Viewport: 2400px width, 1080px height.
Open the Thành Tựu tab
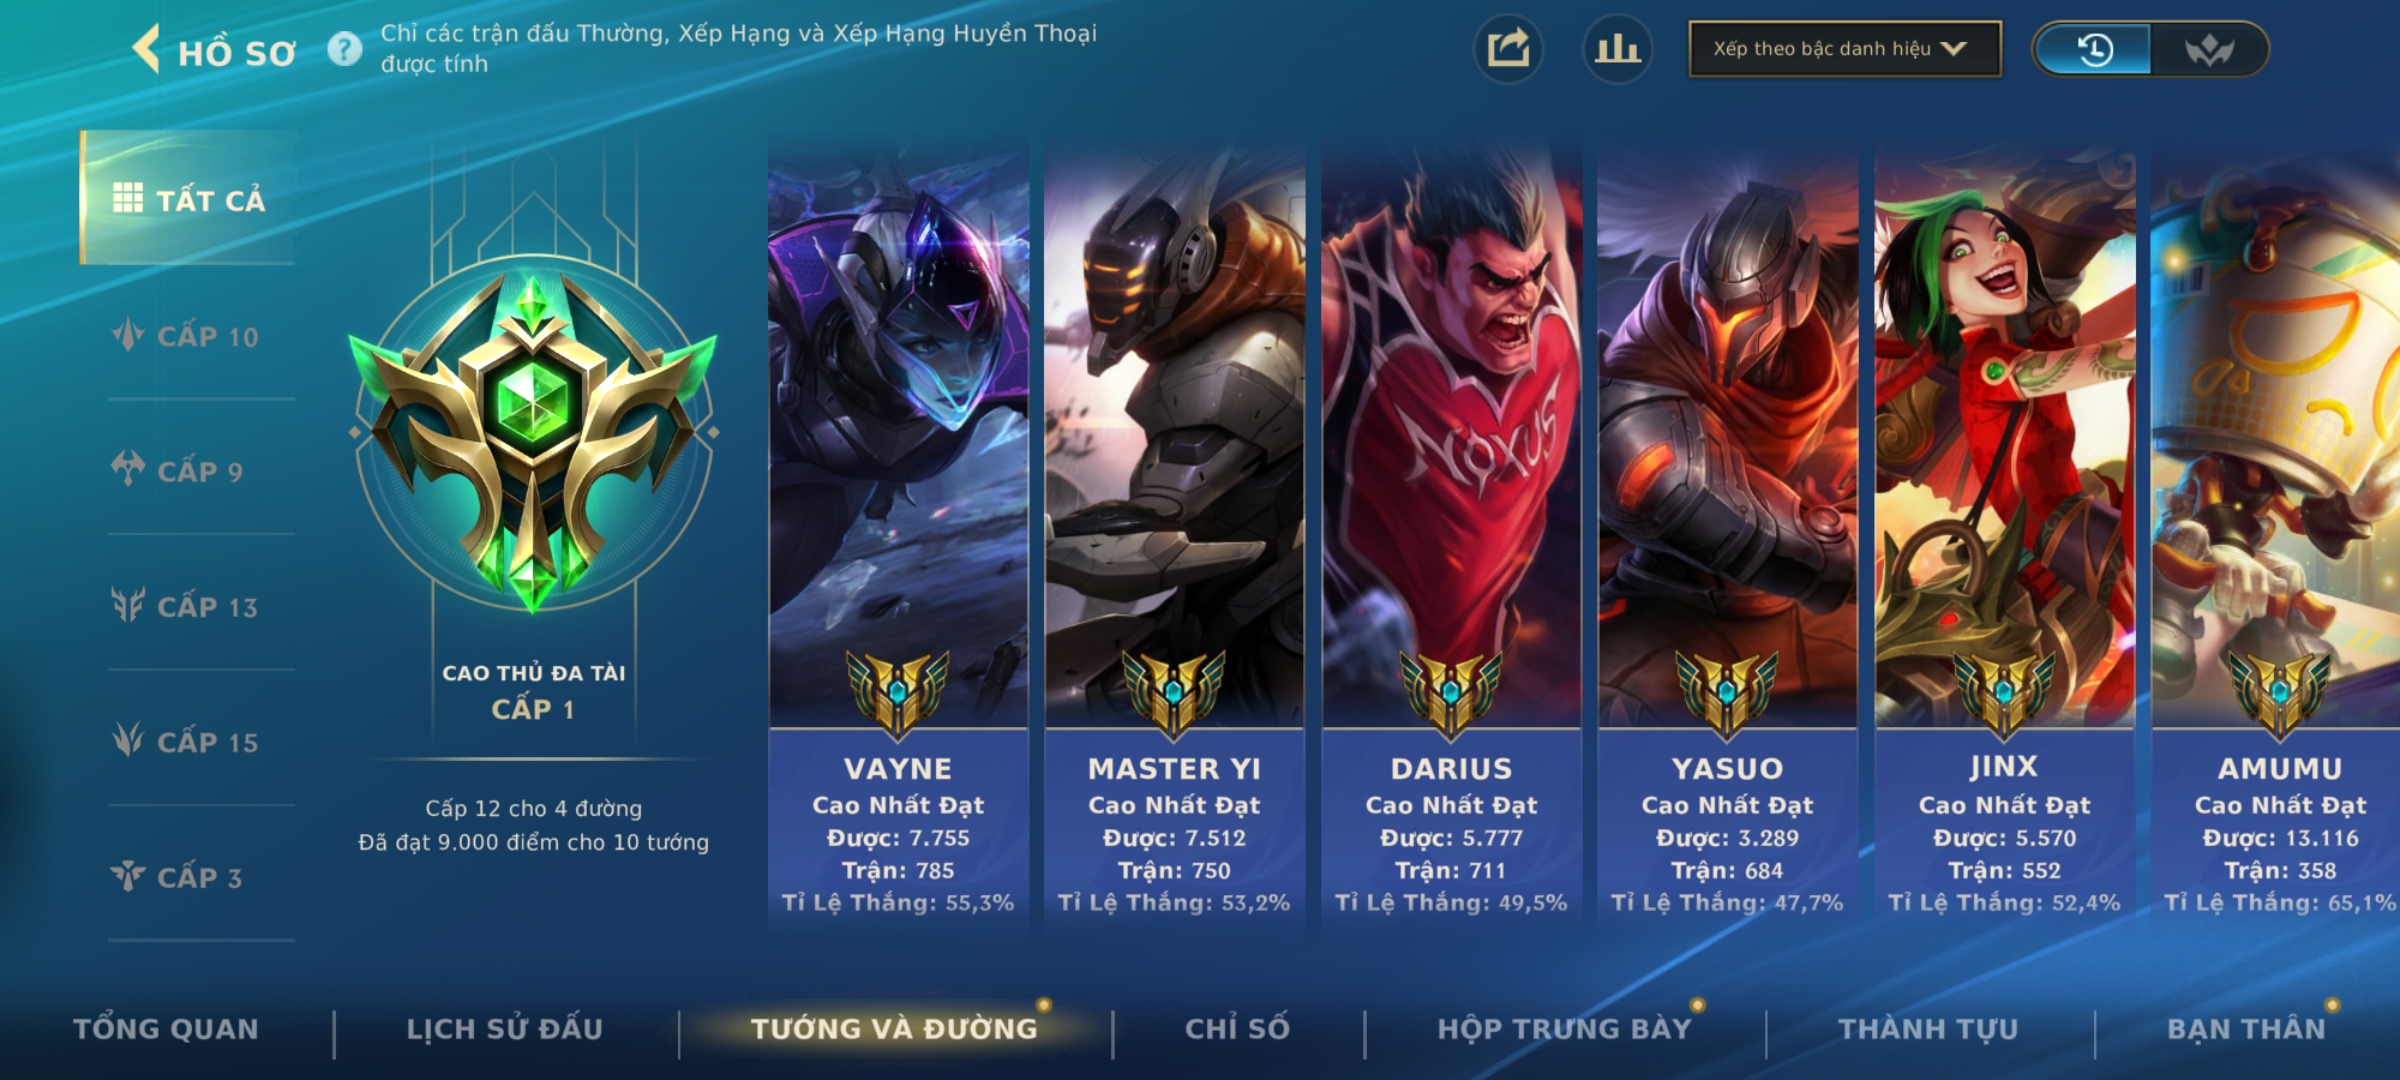1928,1029
